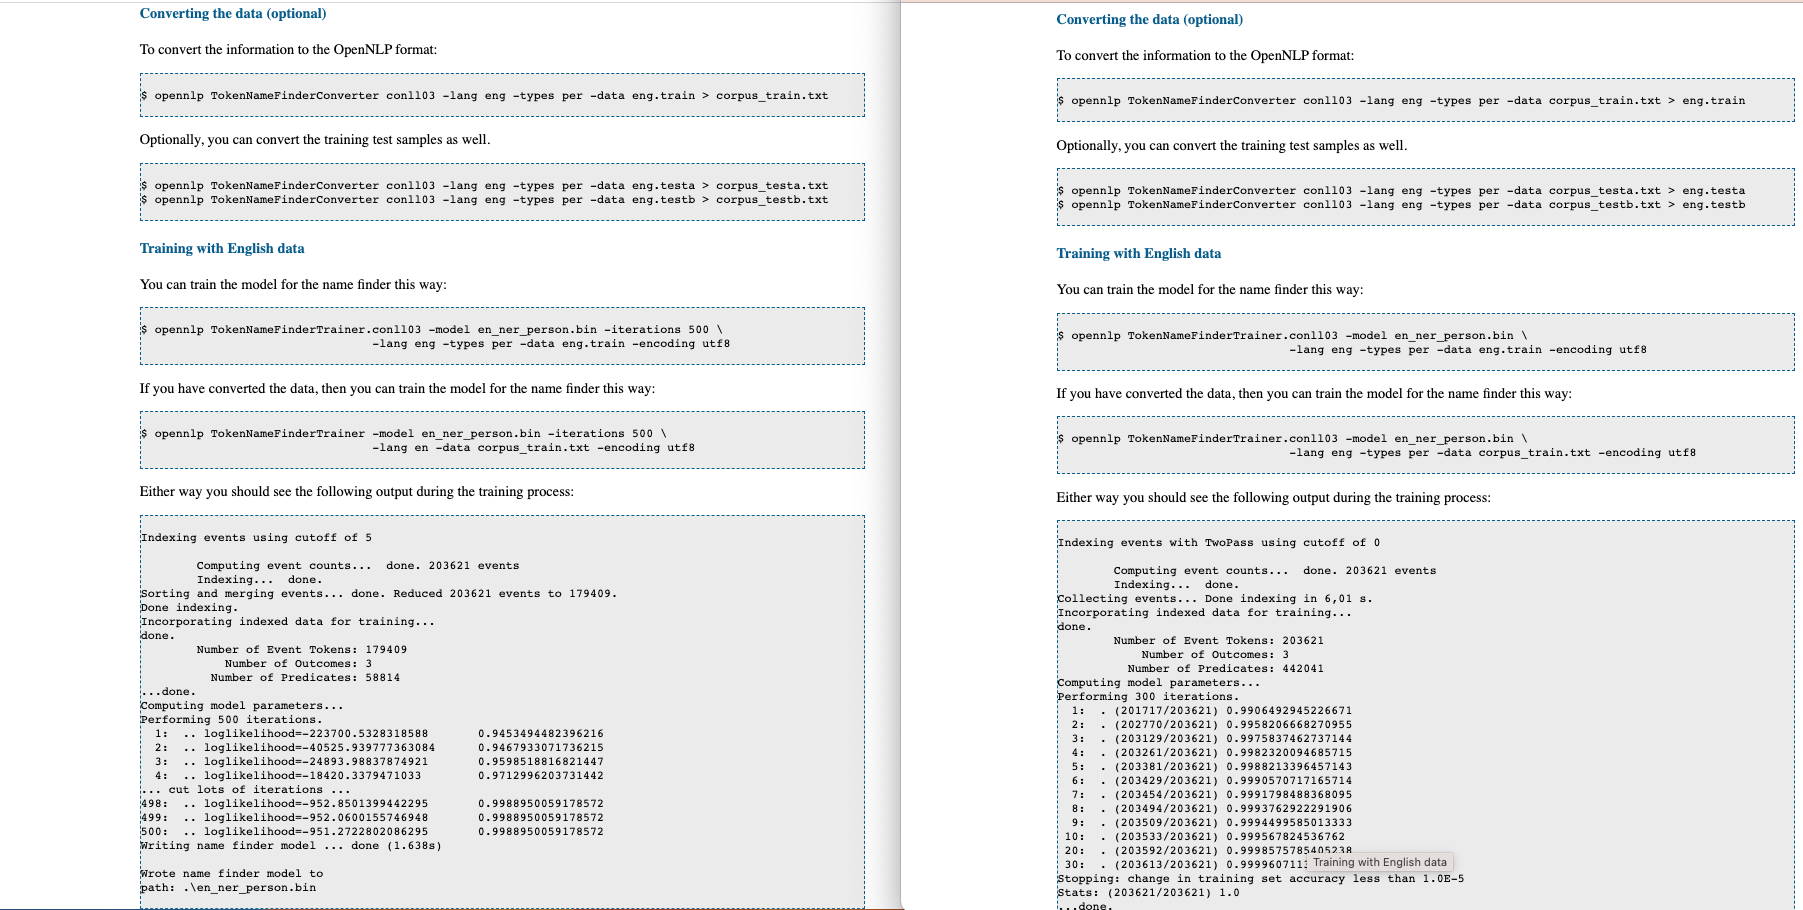This screenshot has height=910, width=1803.
Task: Click left page command ending "> corpus_testb.txt"
Action: coord(485,200)
